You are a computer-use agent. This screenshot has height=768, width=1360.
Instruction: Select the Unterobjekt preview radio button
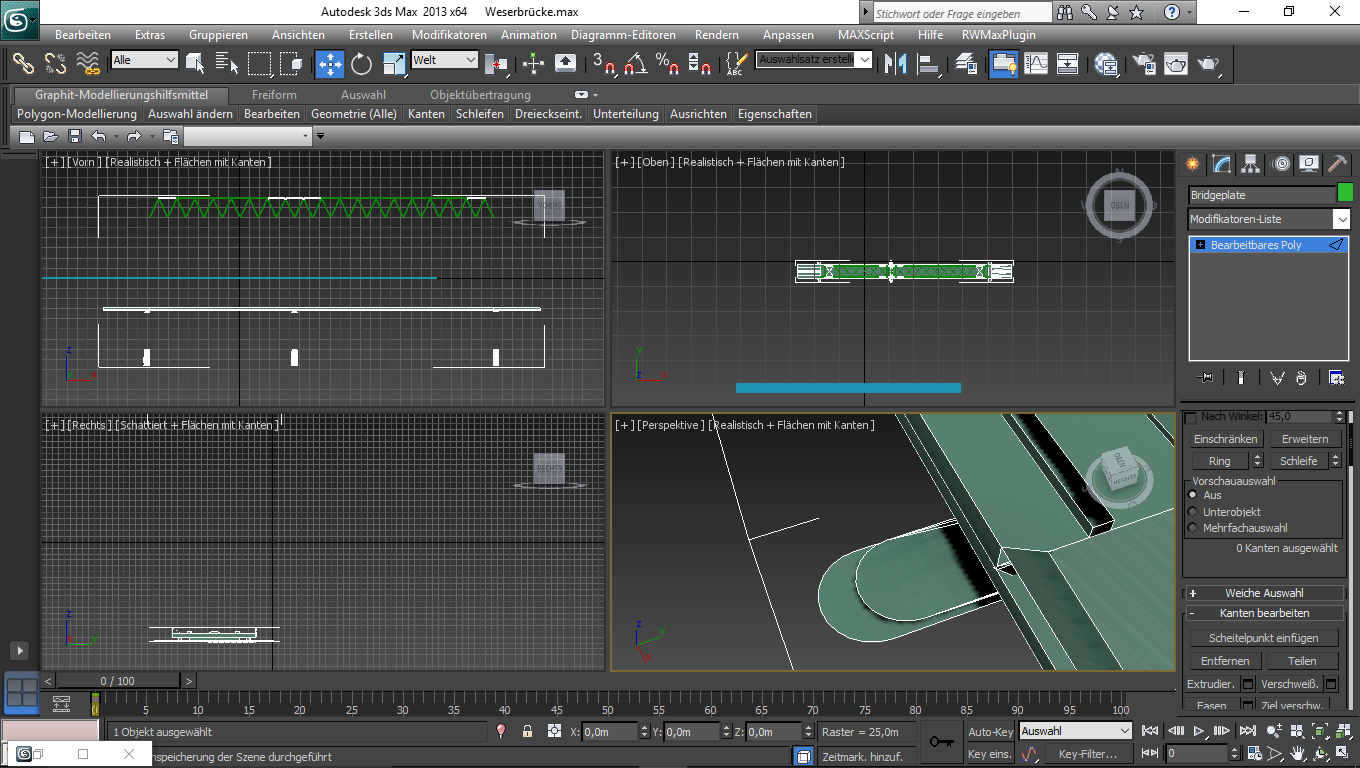coord(1192,512)
